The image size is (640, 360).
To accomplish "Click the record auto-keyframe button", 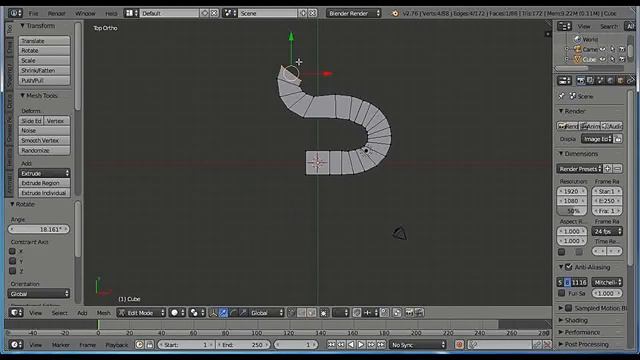I will coord(459,345).
